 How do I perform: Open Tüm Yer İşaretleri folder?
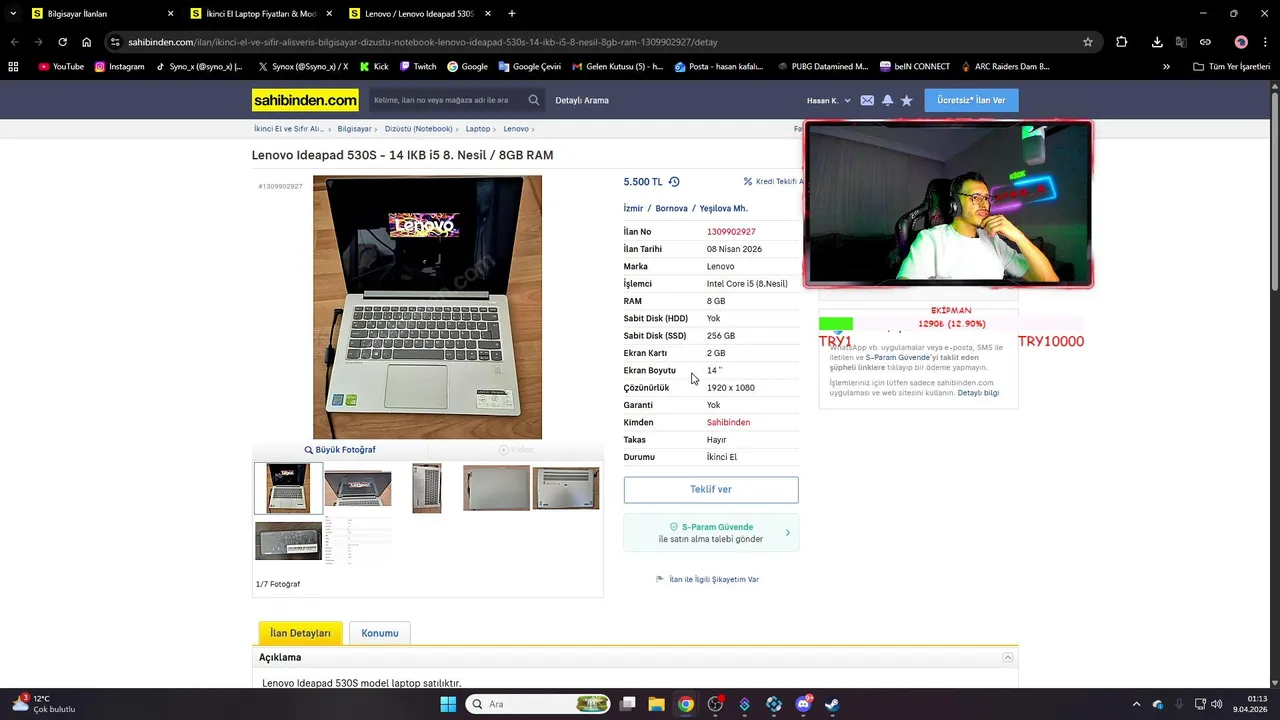coord(1232,67)
